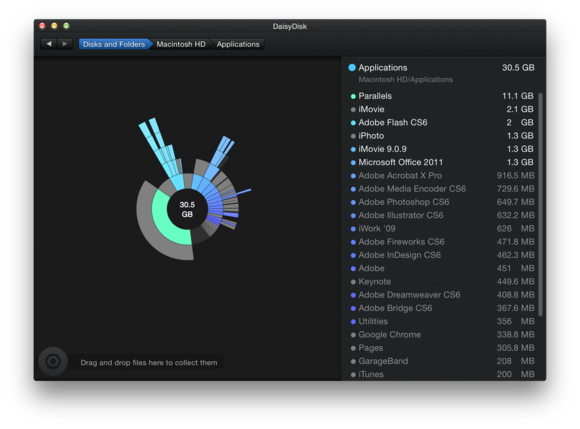The width and height of the screenshot is (580, 429).
Task: Select Microsoft Office 2011 row
Action: (442, 162)
